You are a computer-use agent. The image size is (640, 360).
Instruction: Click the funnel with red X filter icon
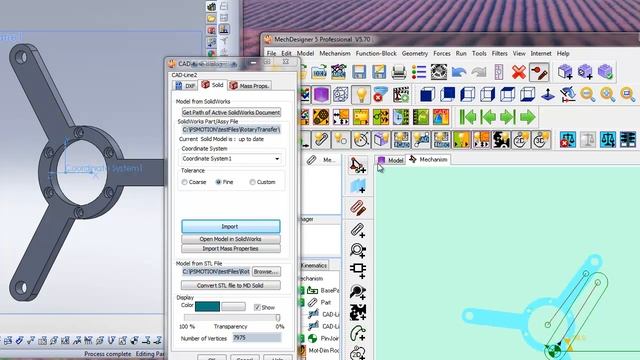pyautogui.click(x=381, y=95)
